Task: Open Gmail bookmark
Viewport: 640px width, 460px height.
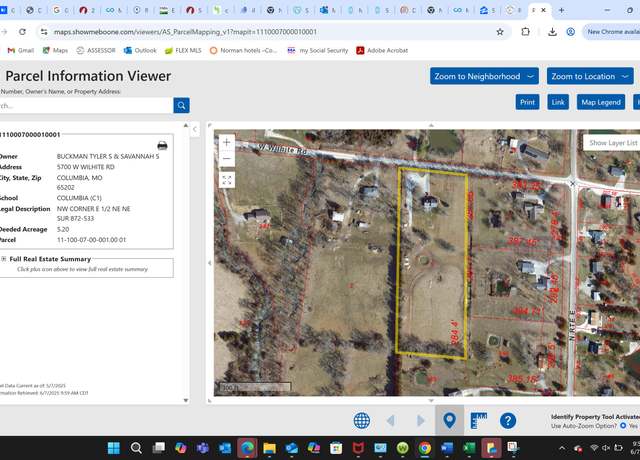Action: pos(21,51)
